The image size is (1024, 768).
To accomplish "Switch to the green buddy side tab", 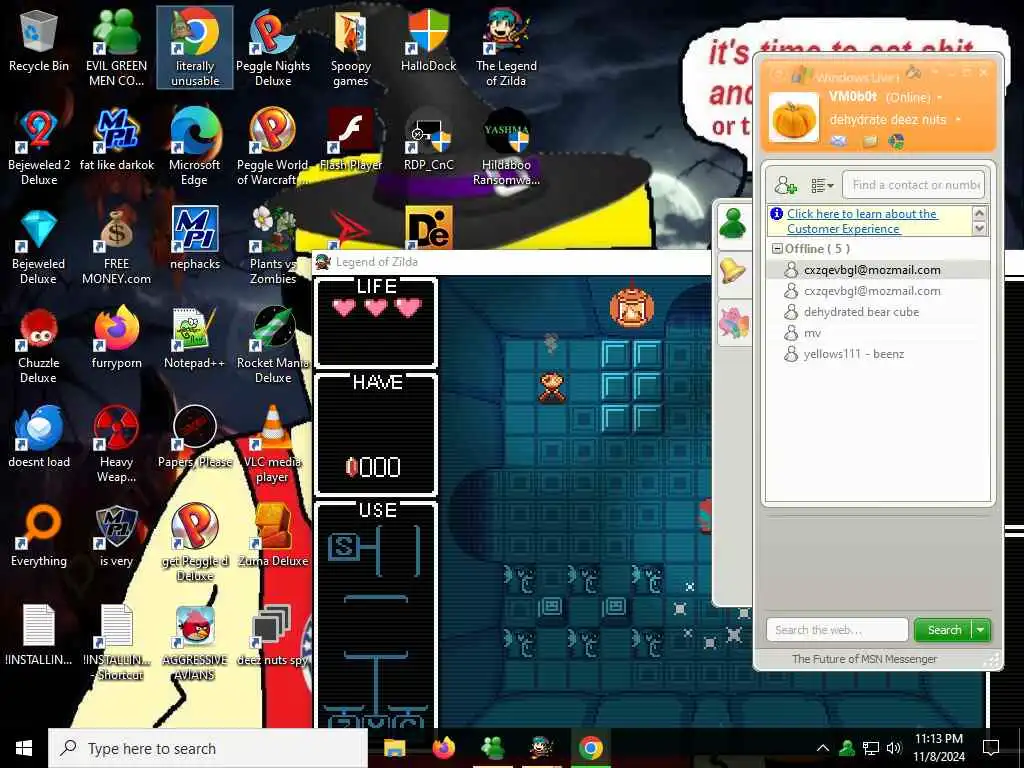I will coord(733,225).
